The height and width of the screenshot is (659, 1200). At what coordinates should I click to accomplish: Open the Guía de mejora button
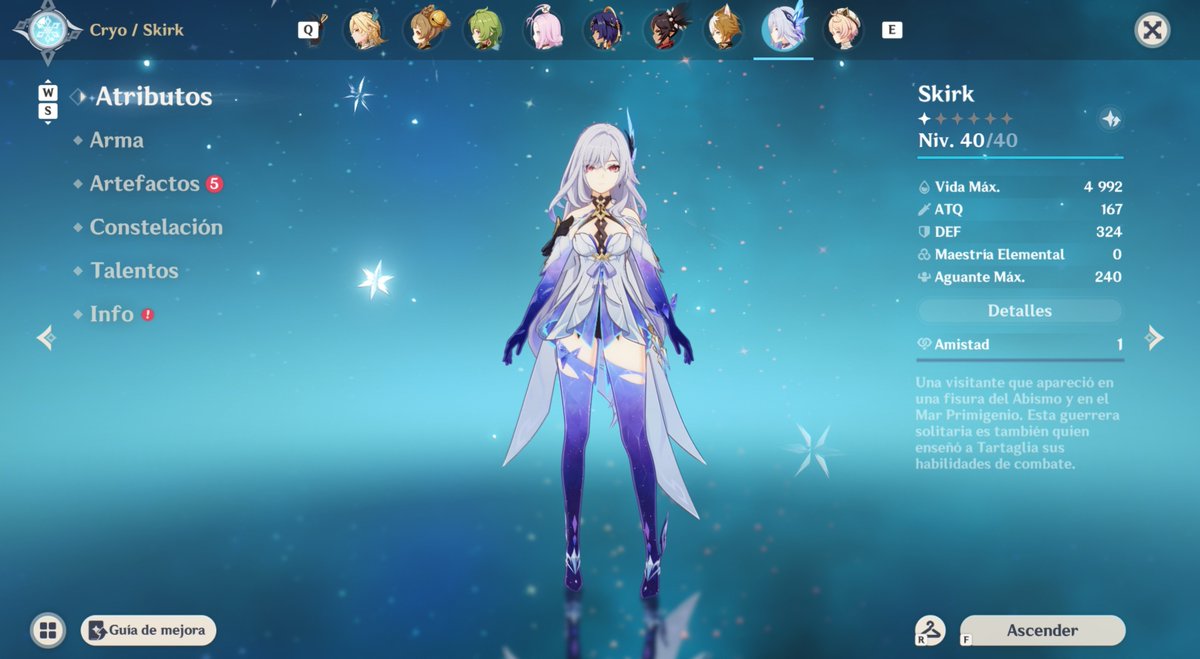(148, 630)
